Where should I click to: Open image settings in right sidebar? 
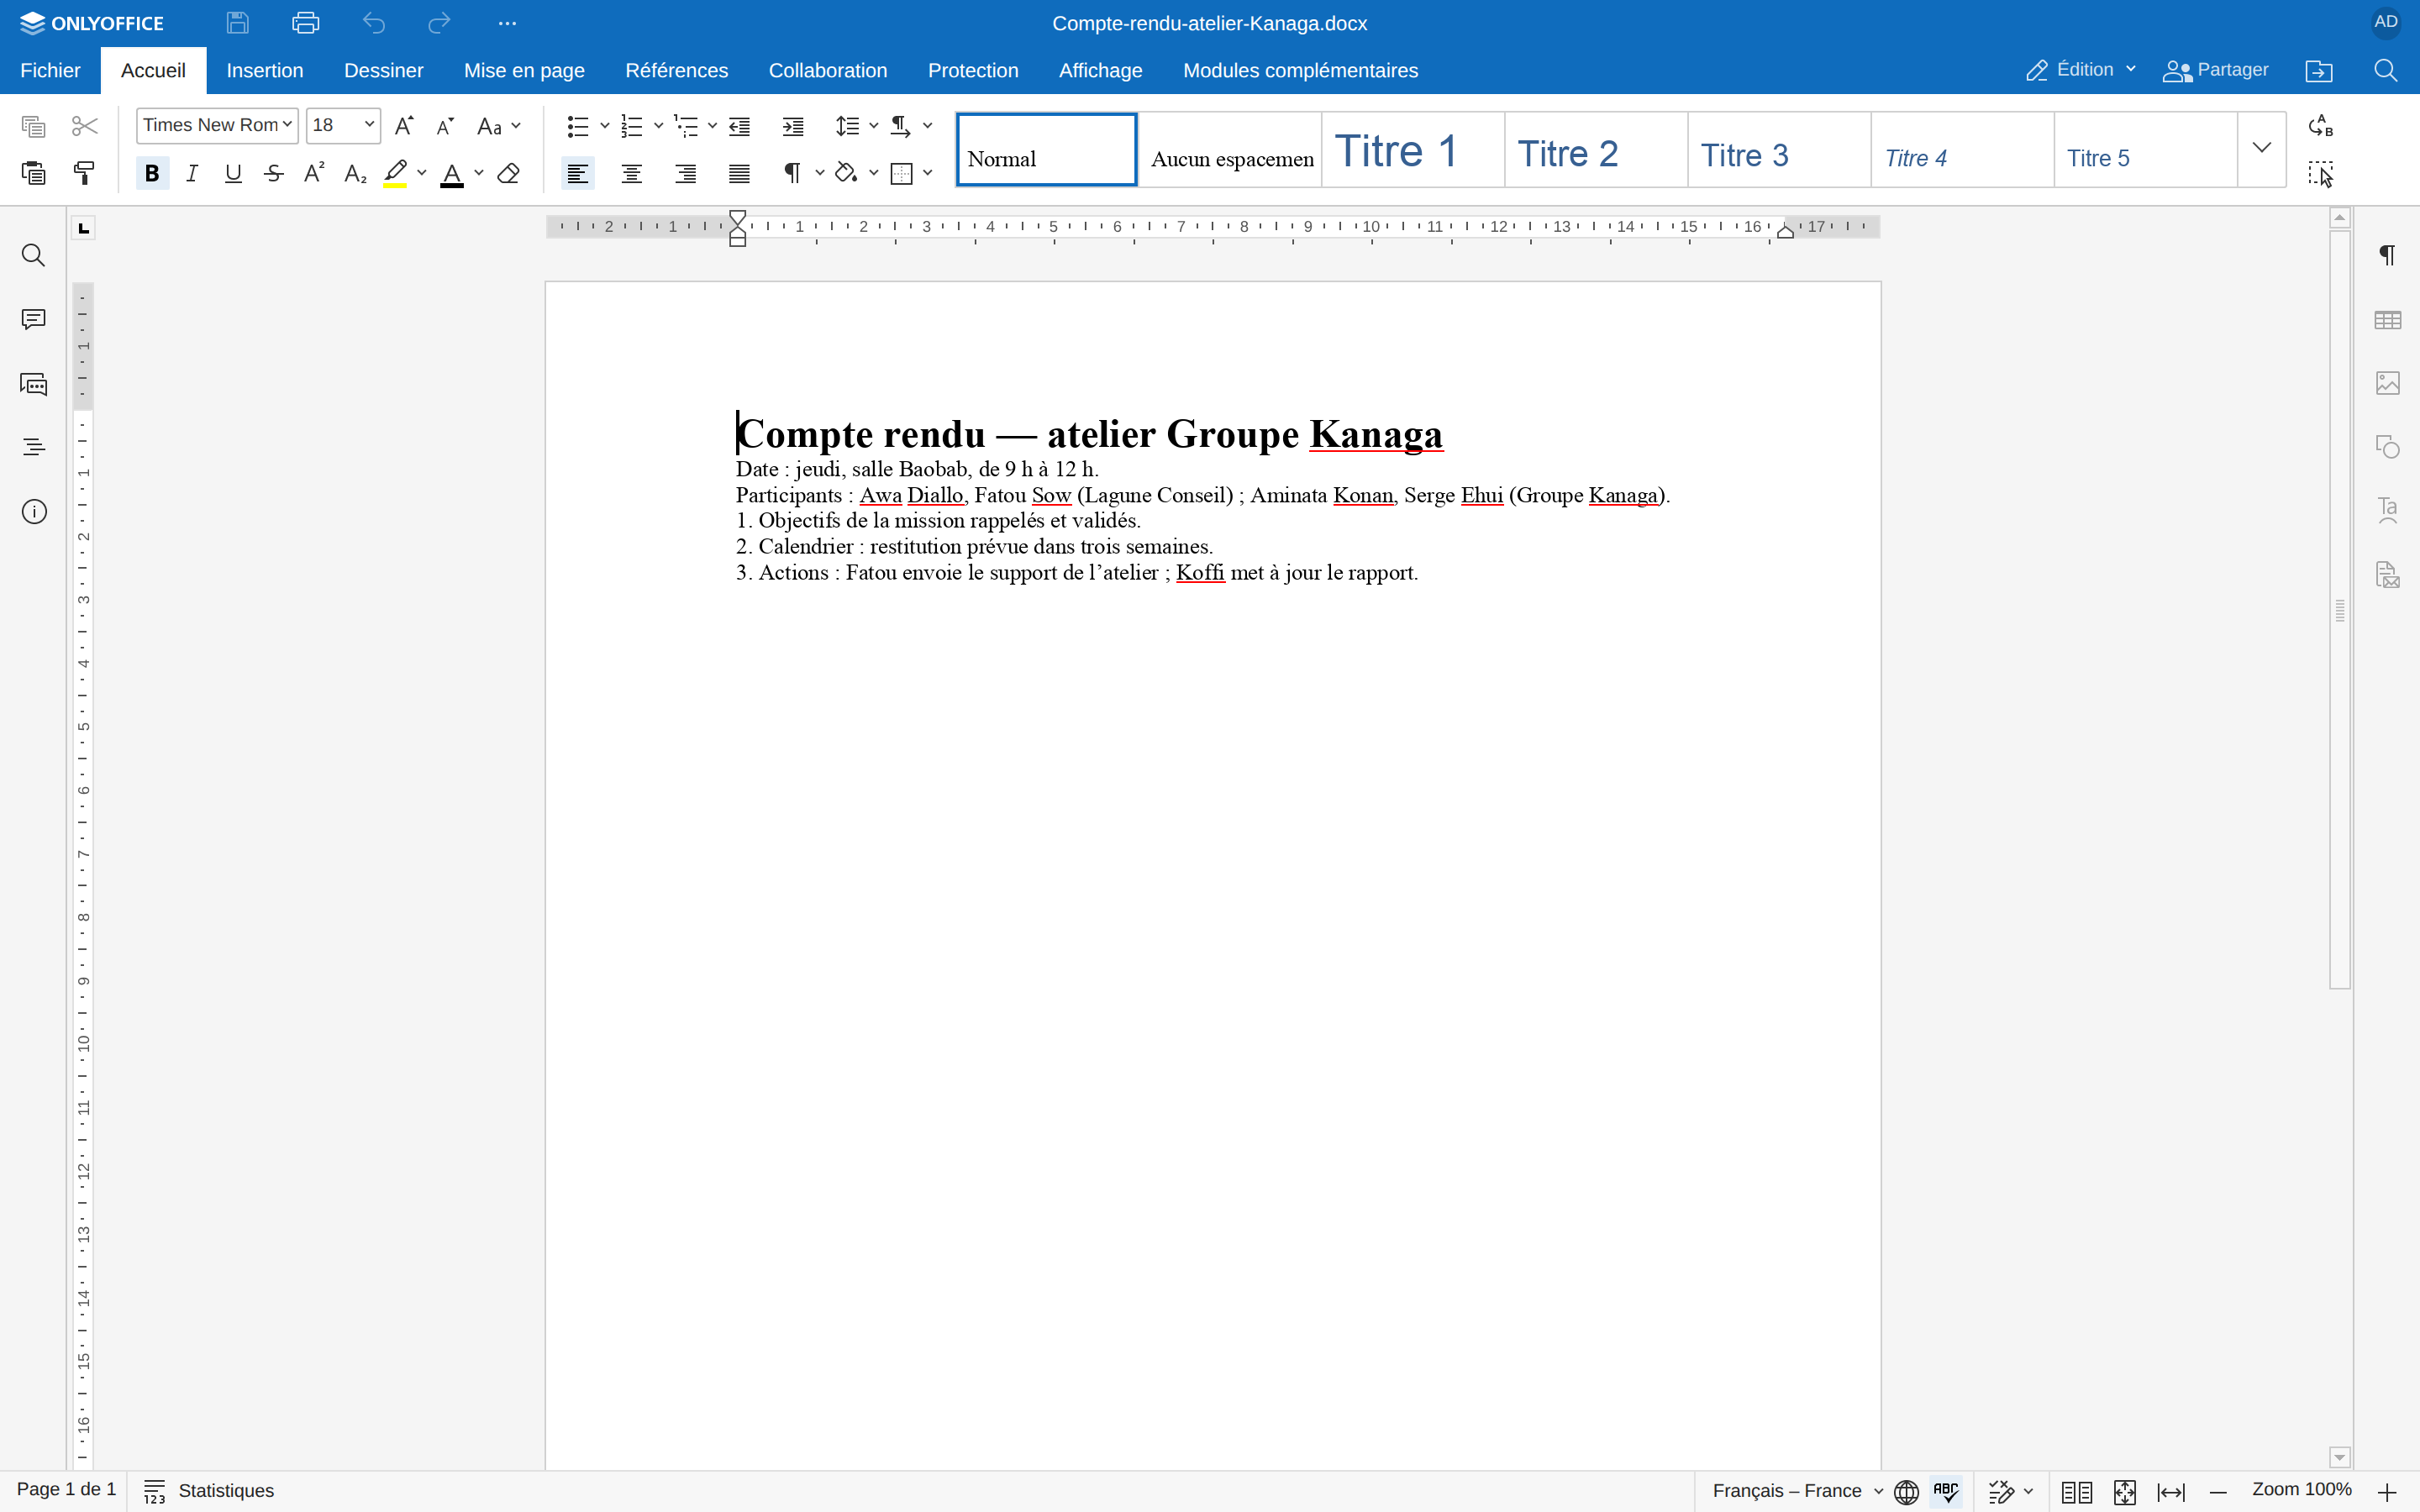pos(2388,383)
